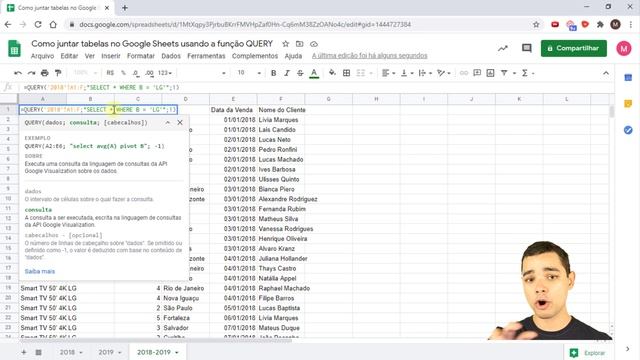The width and height of the screenshot is (640, 360).
Task: Open the functions sigma menu
Action: click(525, 73)
